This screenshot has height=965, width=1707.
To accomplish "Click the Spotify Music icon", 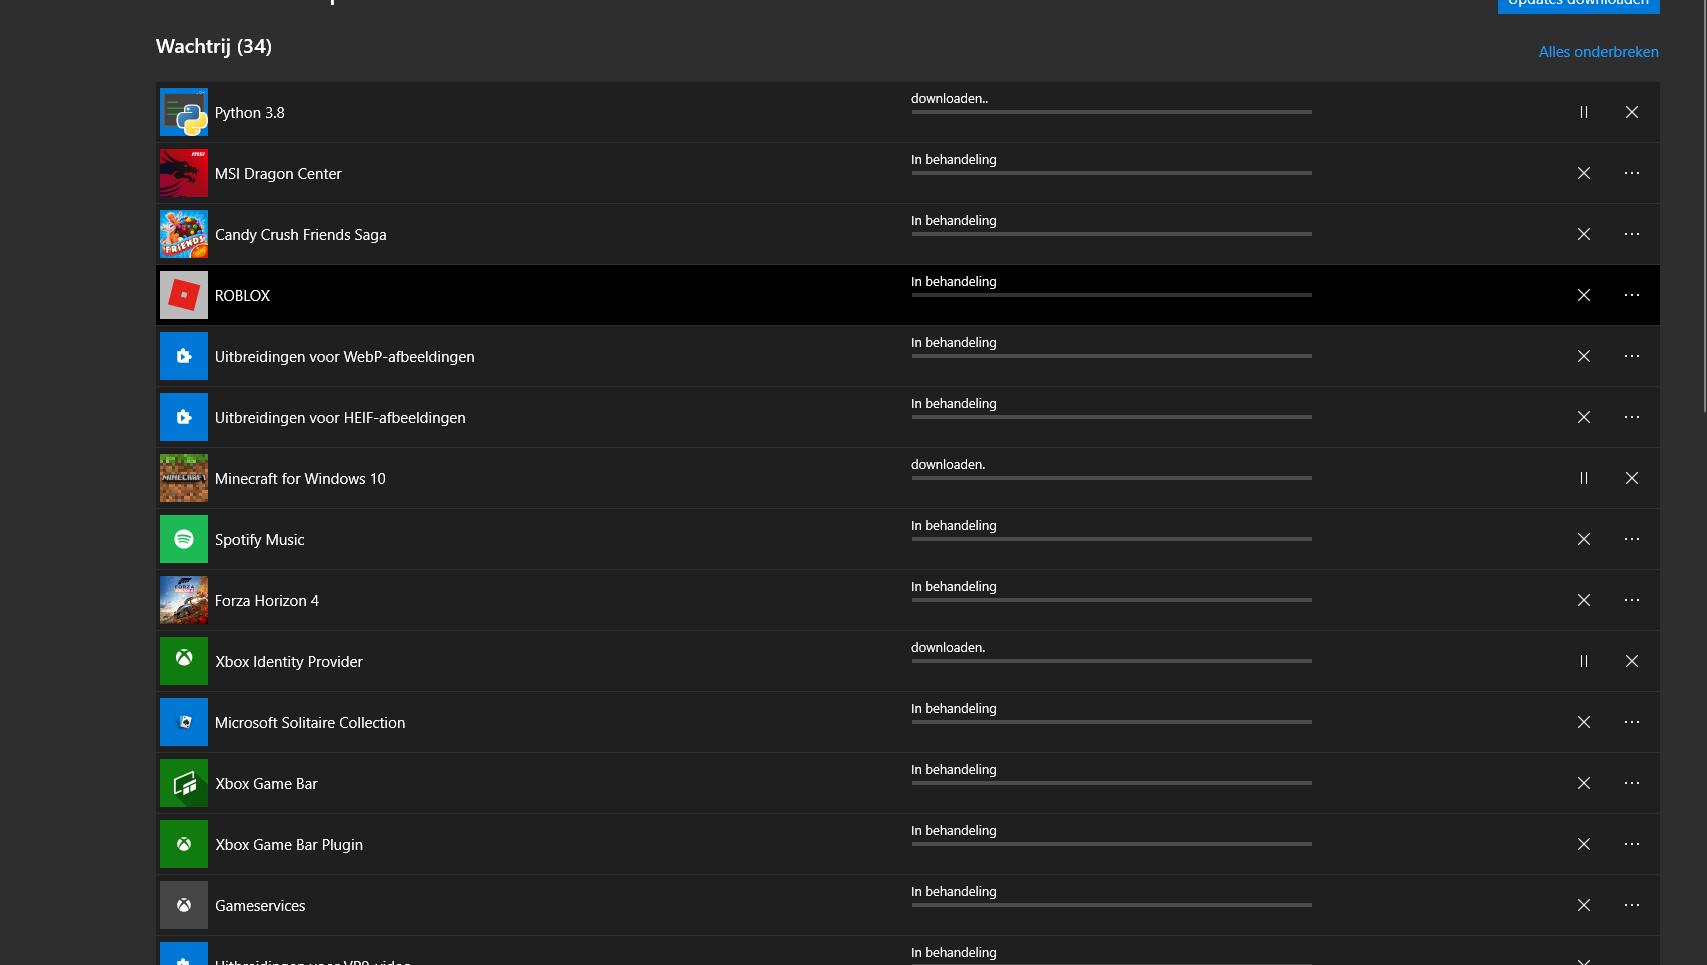I will pyautogui.click(x=184, y=539).
